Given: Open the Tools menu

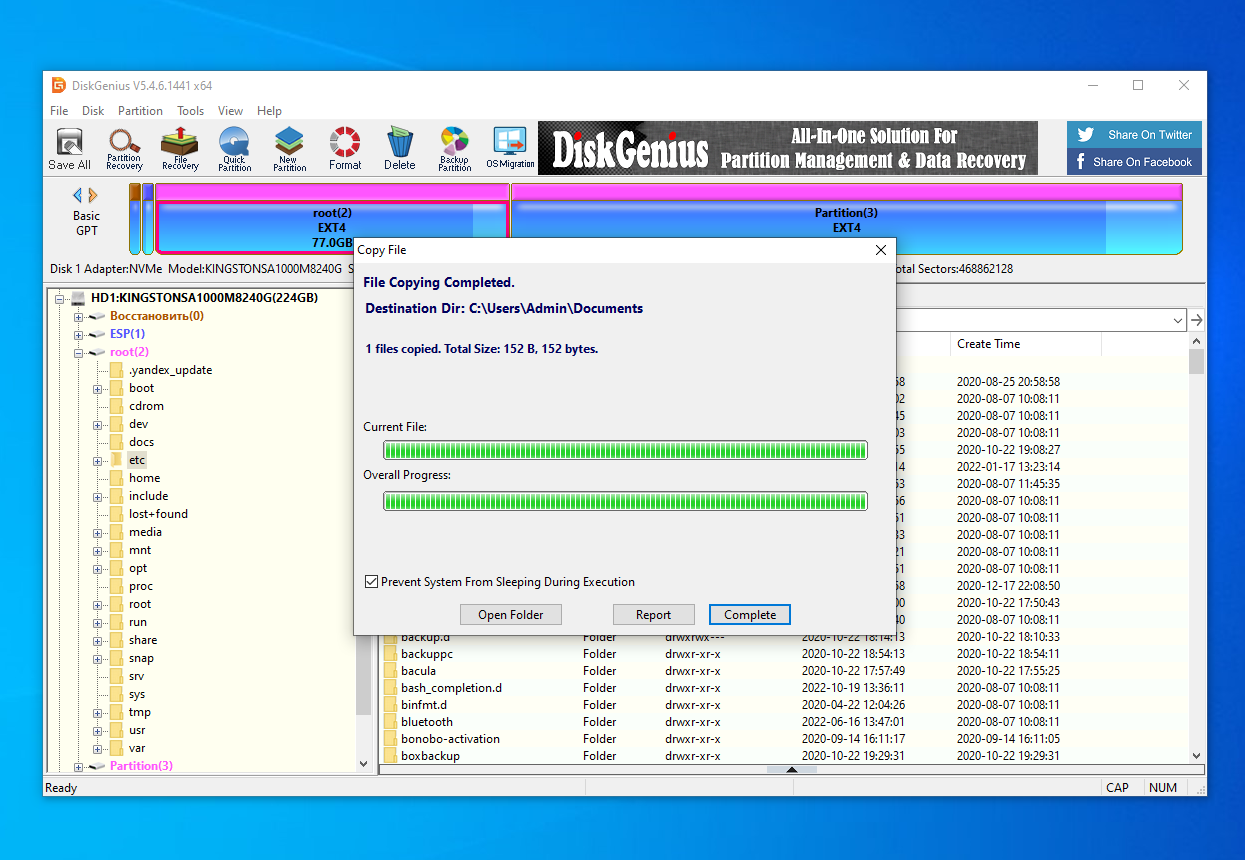Looking at the screenshot, I should pyautogui.click(x=190, y=110).
